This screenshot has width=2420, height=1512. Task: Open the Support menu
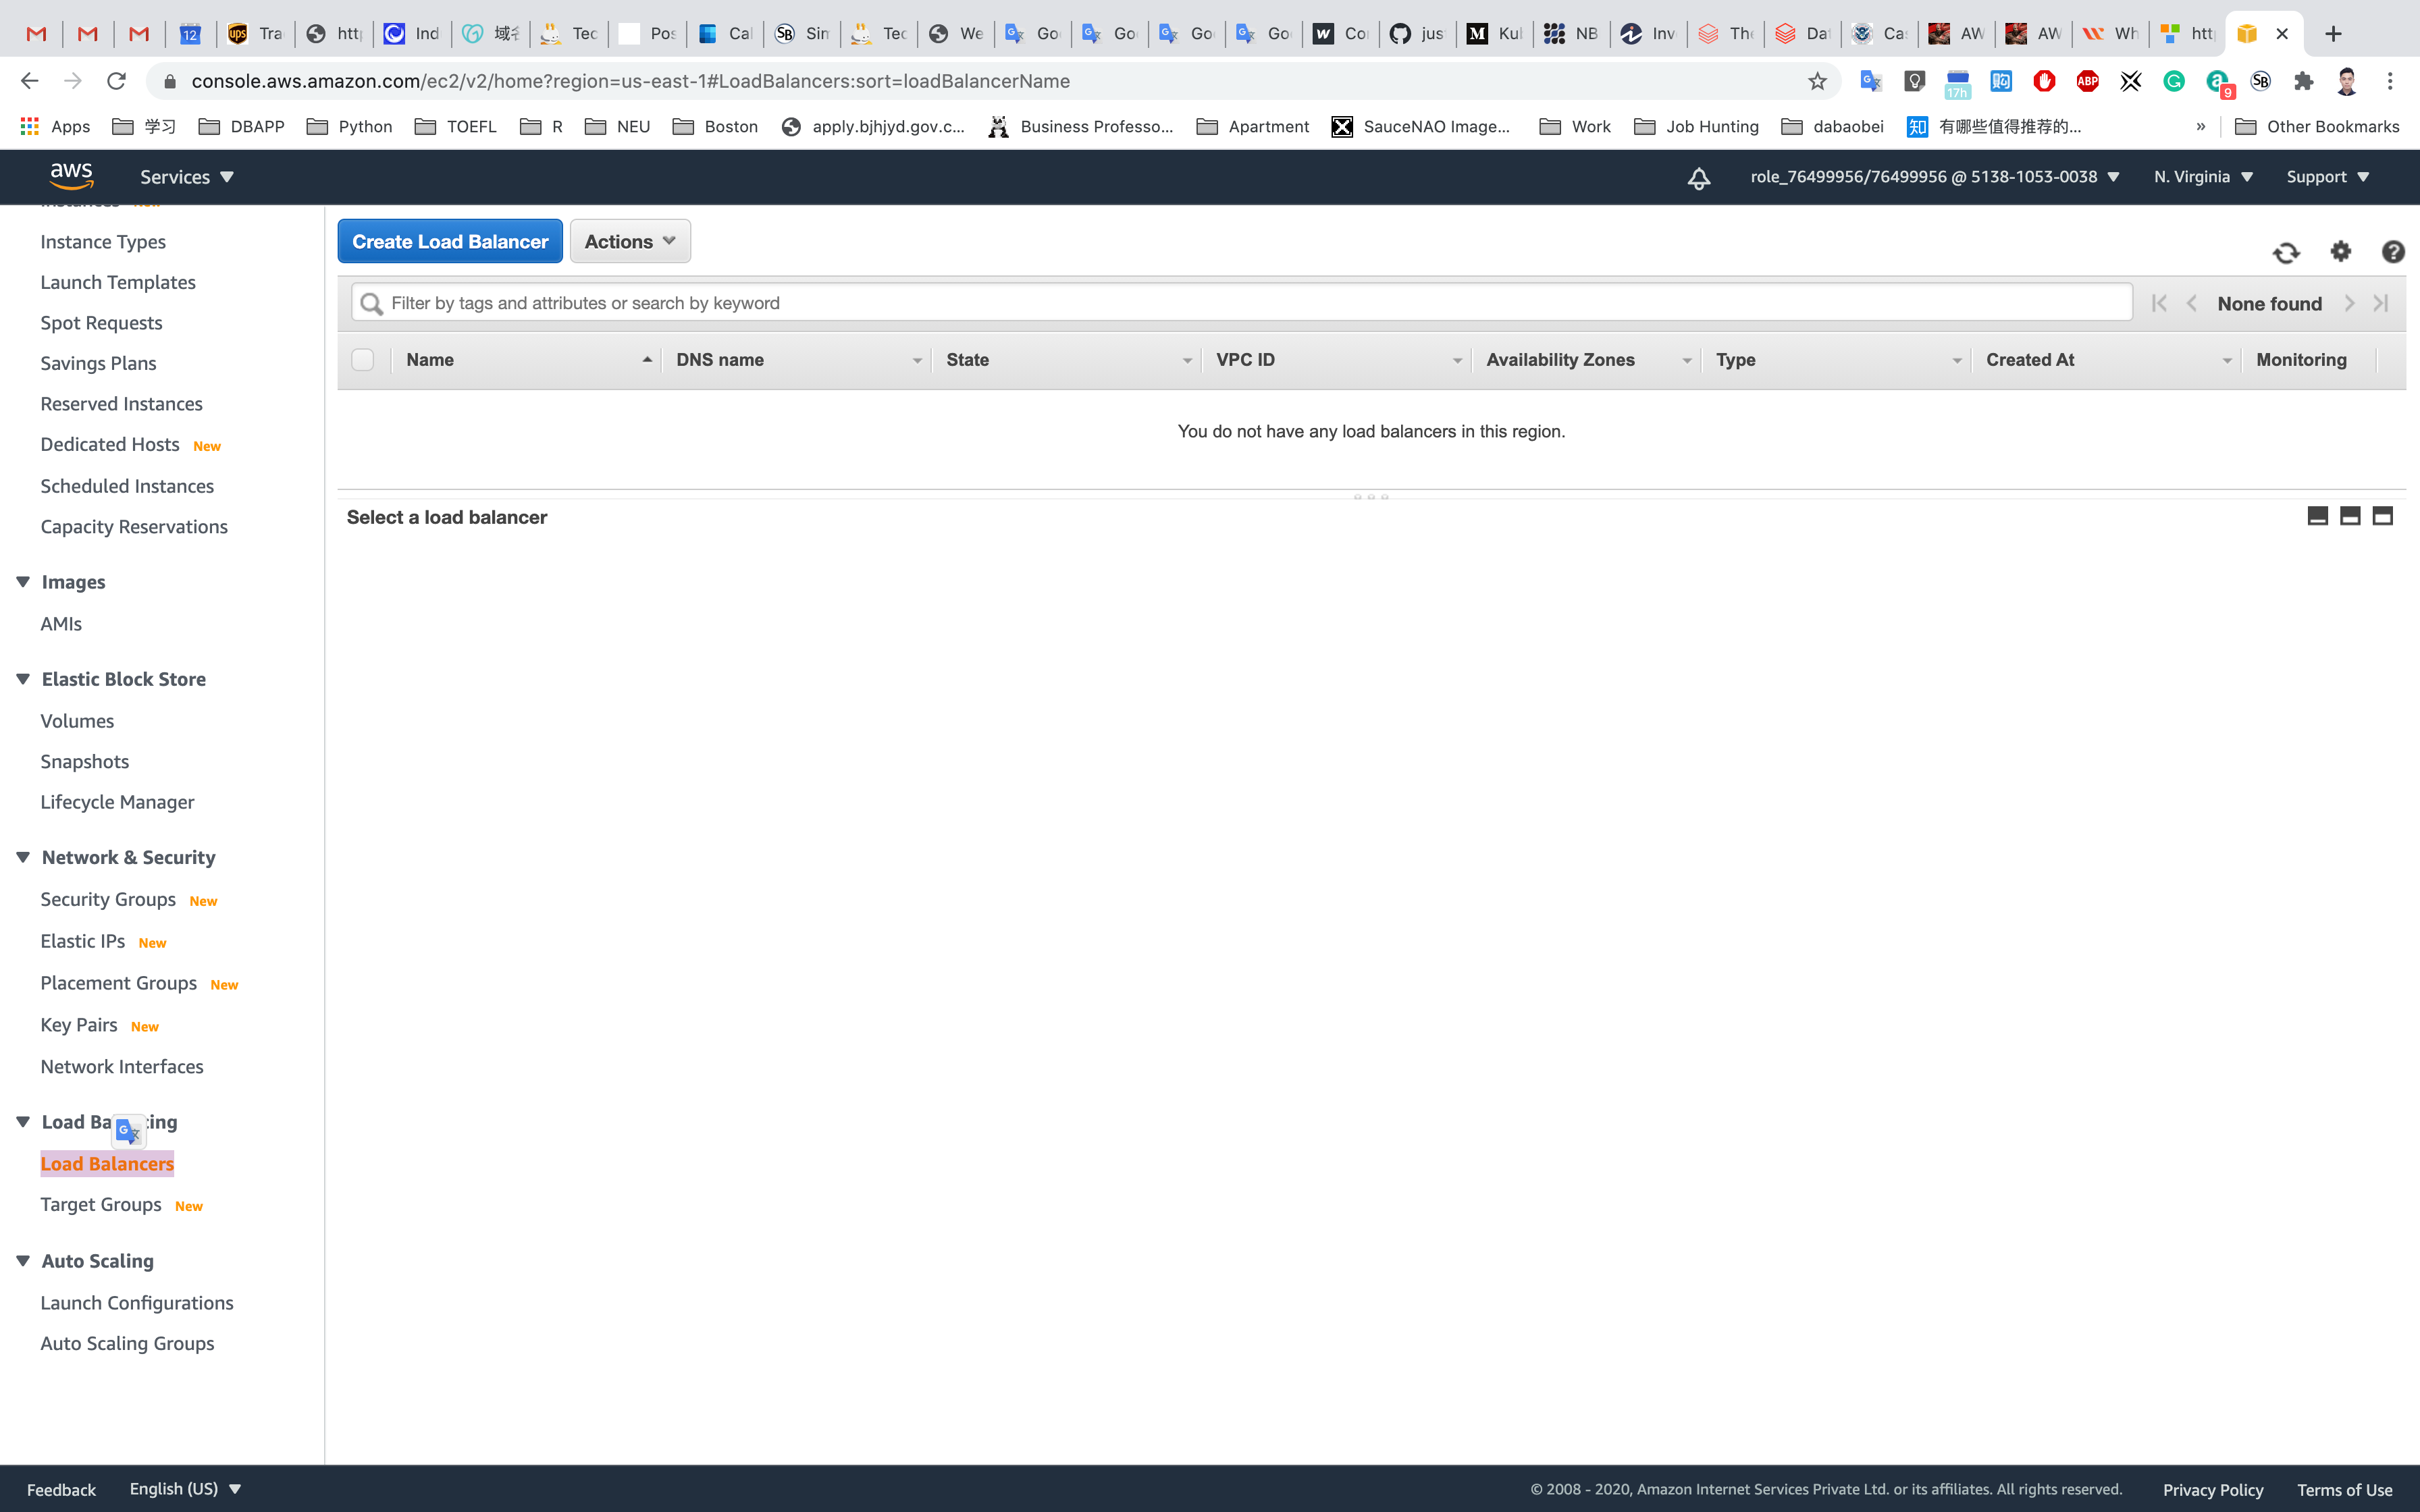click(2327, 177)
